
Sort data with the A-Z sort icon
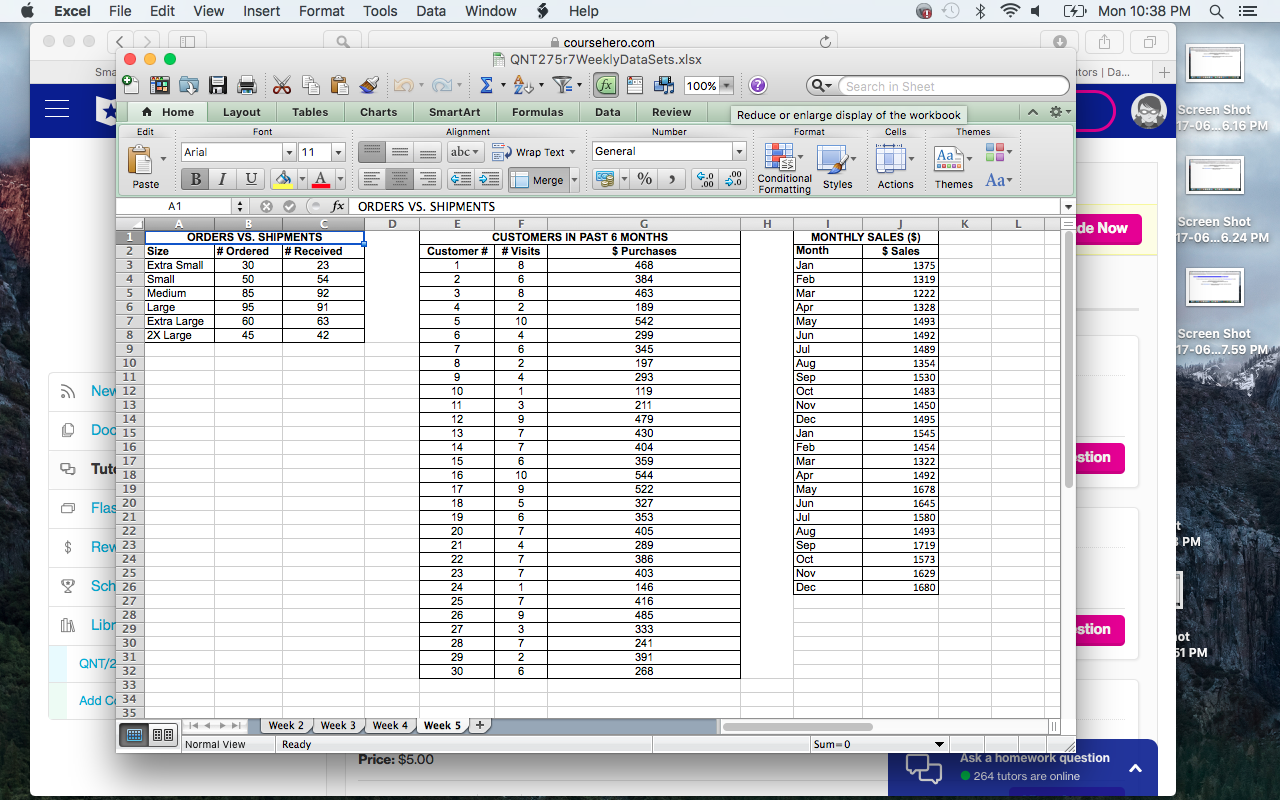[x=523, y=86]
